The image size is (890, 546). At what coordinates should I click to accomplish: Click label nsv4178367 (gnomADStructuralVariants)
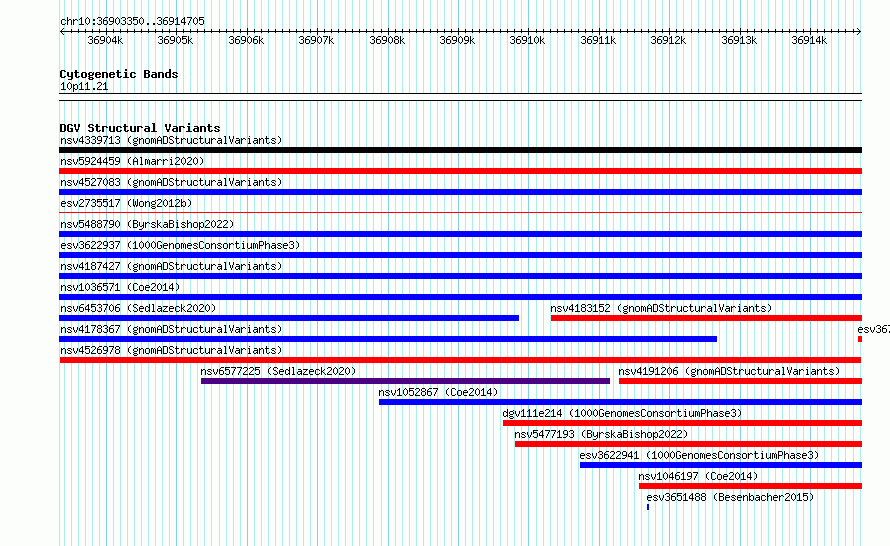click(x=171, y=329)
